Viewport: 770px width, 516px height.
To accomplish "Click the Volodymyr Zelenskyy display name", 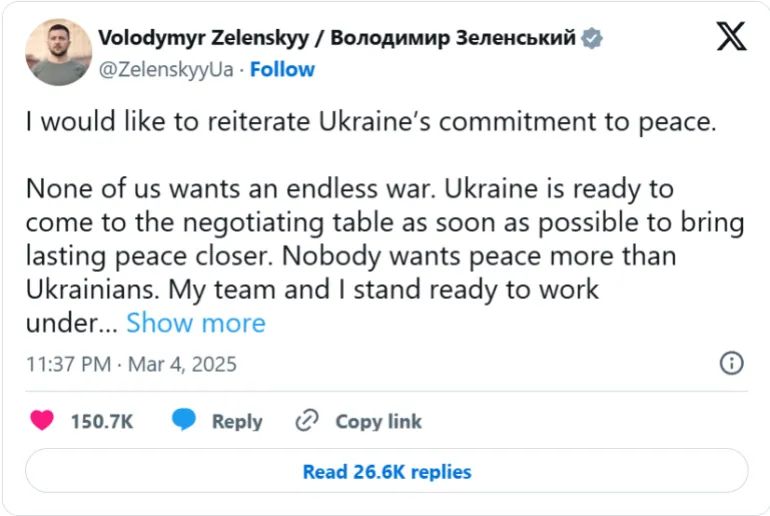I will (205, 38).
